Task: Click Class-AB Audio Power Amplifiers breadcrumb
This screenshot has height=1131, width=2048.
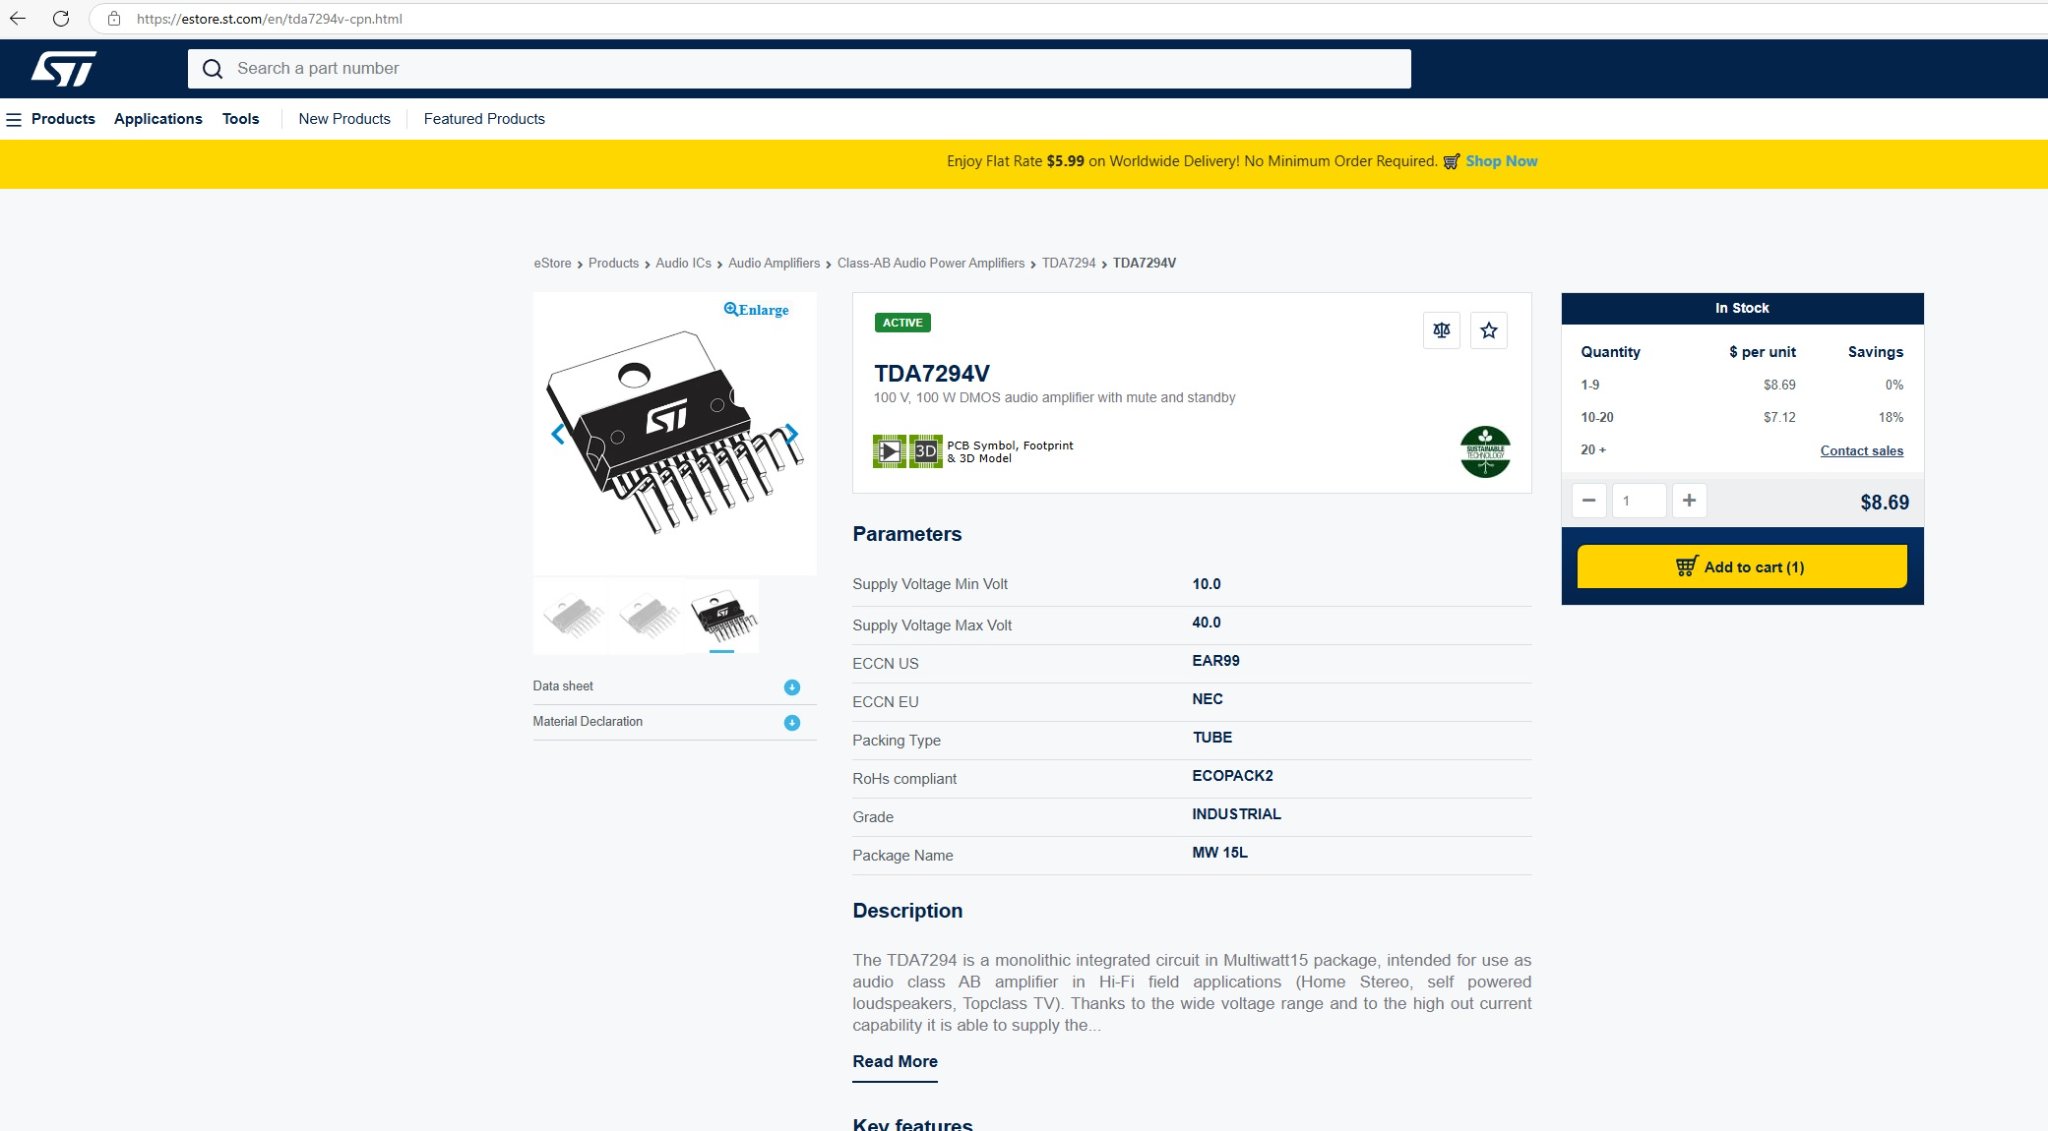Action: tap(930, 263)
